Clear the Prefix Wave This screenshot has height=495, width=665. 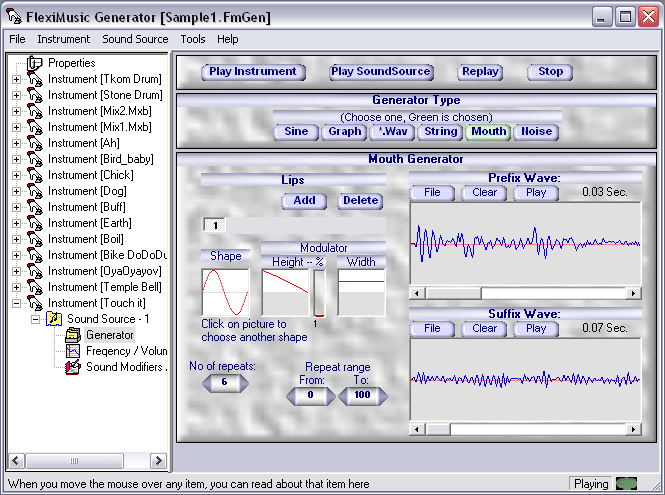[484, 193]
